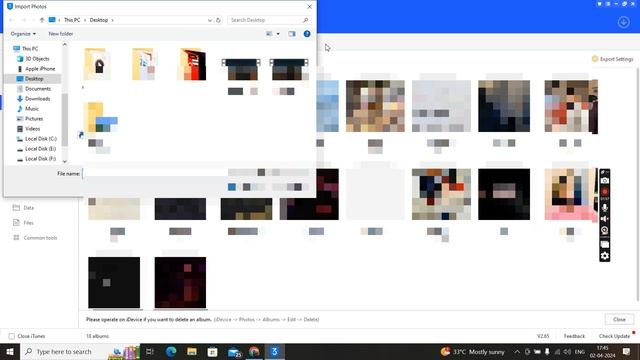
Task: Click the red record button in recorder bar
Action: [604, 191]
